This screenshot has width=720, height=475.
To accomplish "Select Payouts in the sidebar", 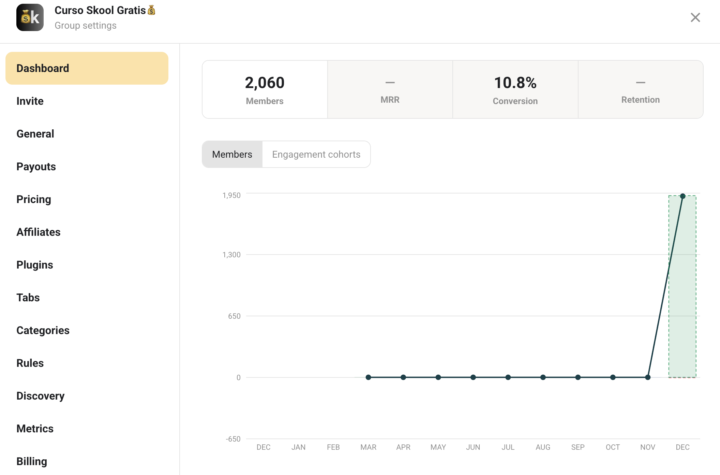I will [36, 167].
